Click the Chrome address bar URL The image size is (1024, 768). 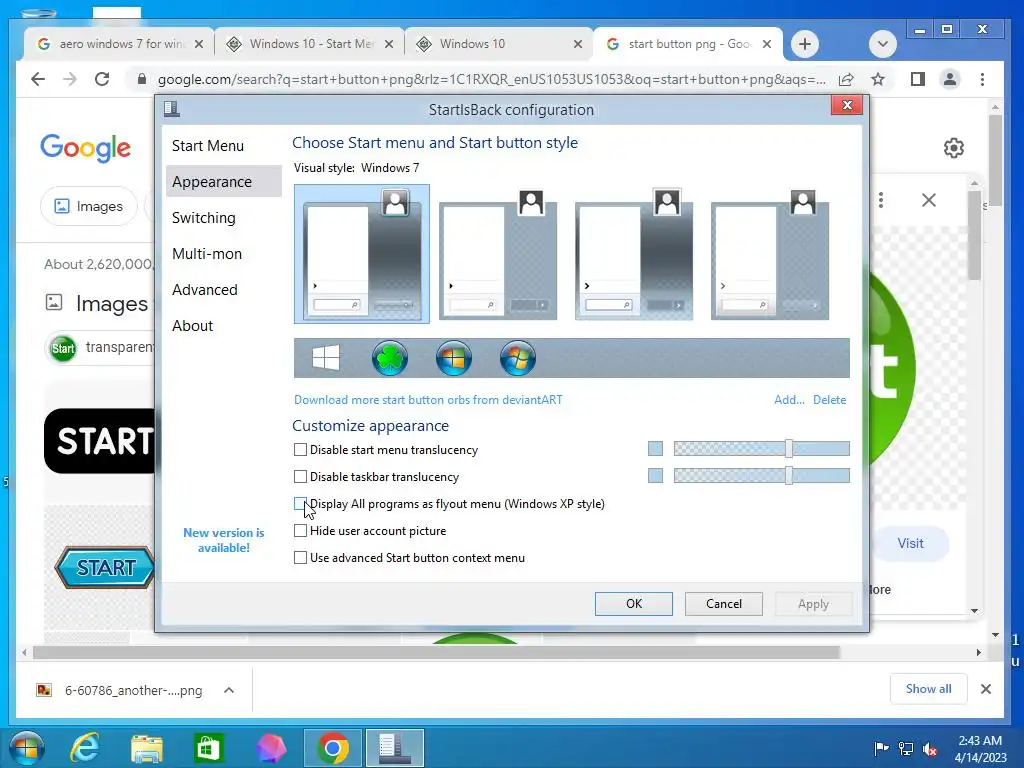[491, 79]
